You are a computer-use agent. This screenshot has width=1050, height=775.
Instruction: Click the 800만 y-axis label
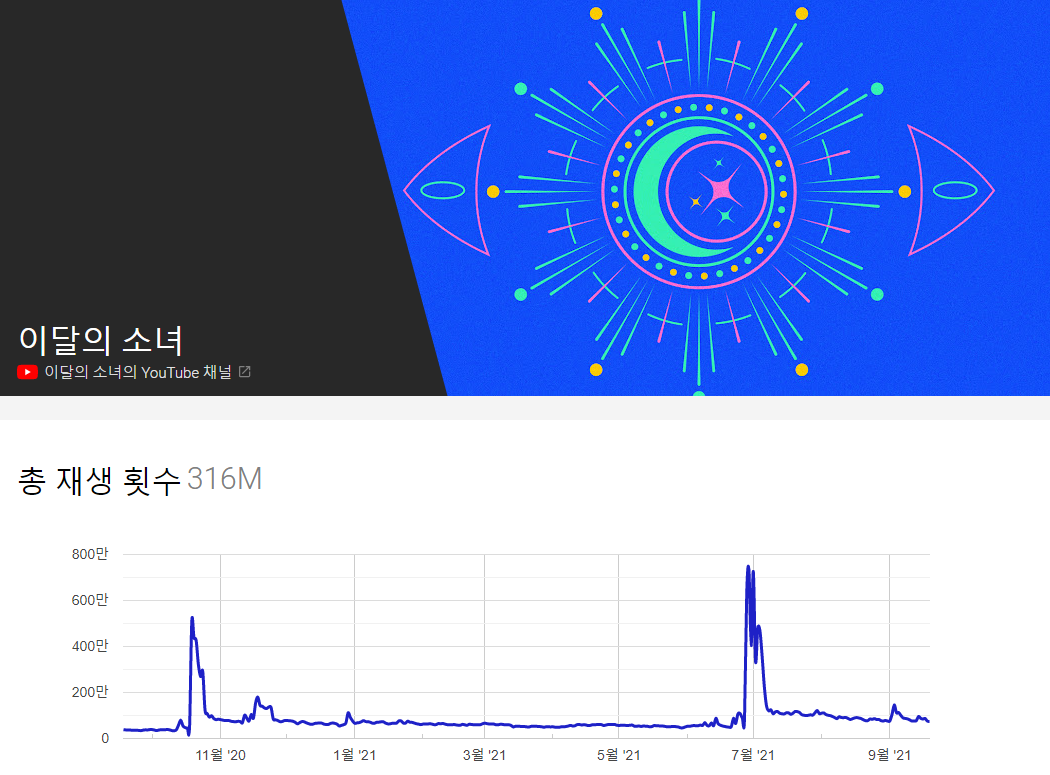tap(90, 554)
